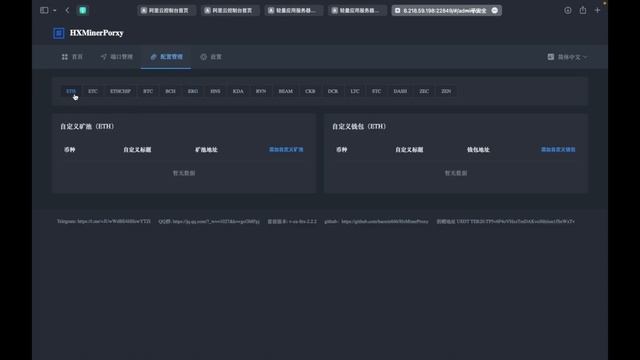Select the ZEC coin tab

pos(424,91)
